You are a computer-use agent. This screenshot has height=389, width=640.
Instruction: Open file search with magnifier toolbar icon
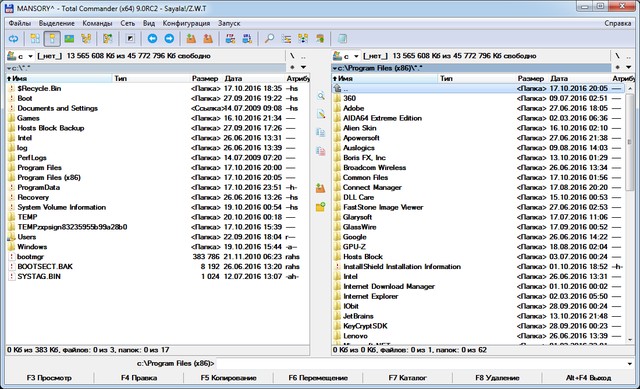point(269,39)
